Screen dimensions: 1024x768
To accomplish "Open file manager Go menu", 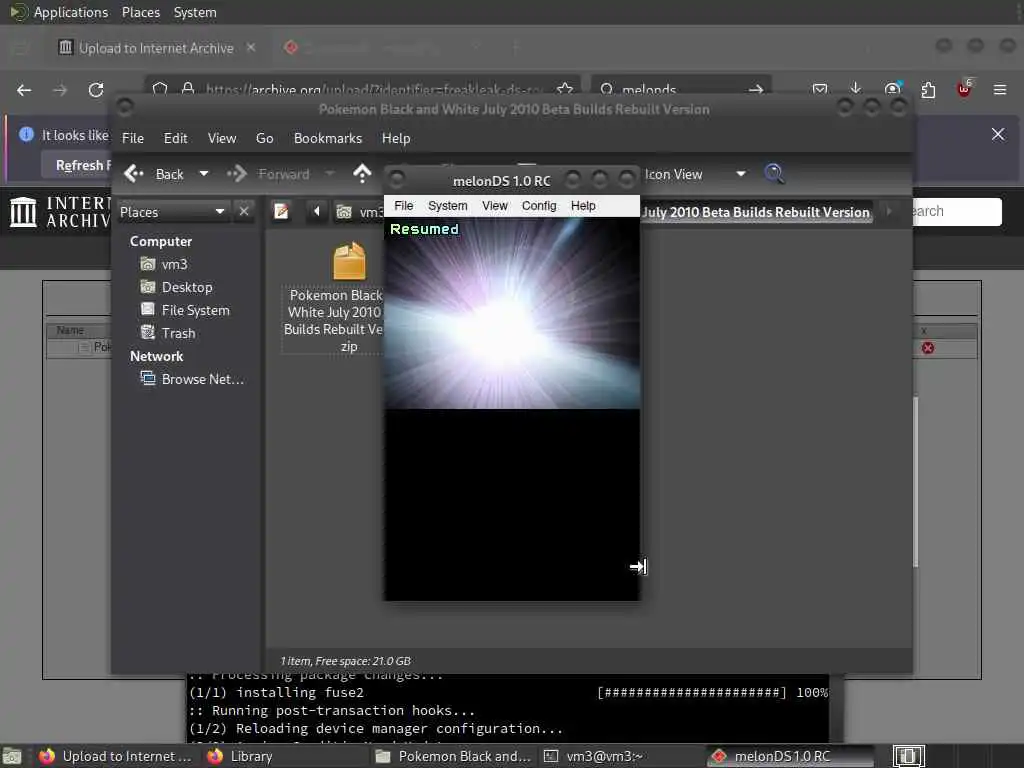I will pyautogui.click(x=264, y=138).
